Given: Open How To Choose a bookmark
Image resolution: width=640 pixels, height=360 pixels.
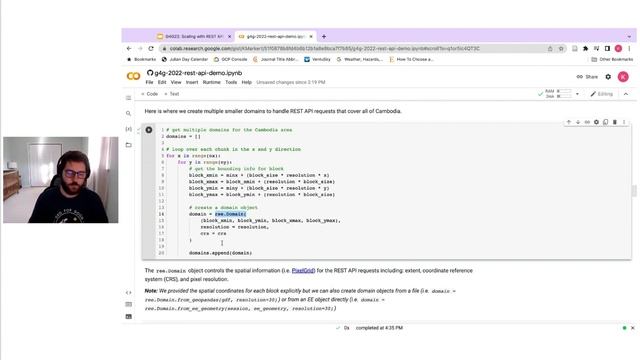Looking at the screenshot, I should pos(411,59).
